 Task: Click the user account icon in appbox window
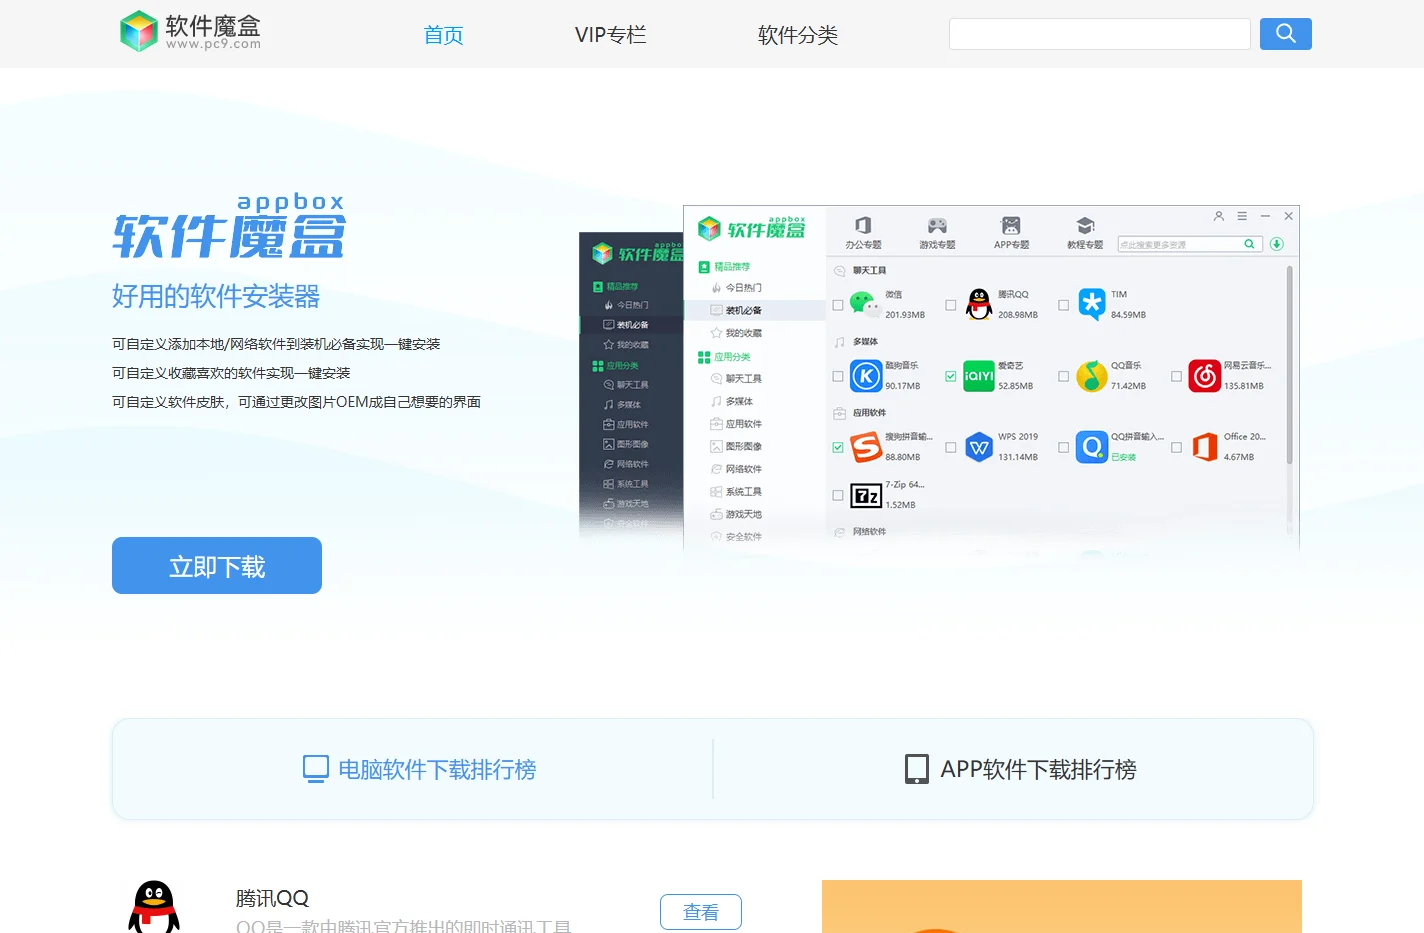1218,216
